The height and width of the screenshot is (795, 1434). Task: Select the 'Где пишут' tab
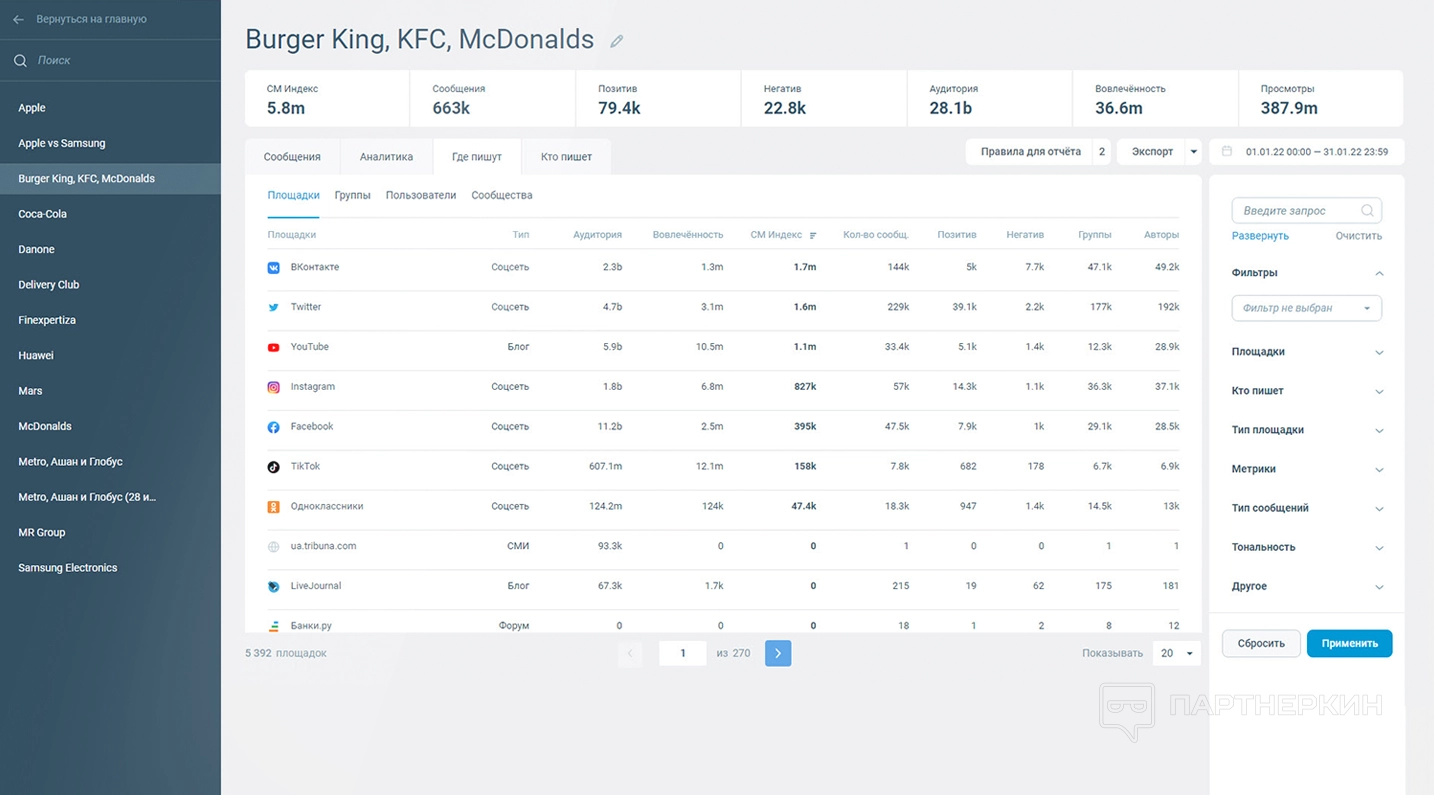pyautogui.click(x=477, y=157)
